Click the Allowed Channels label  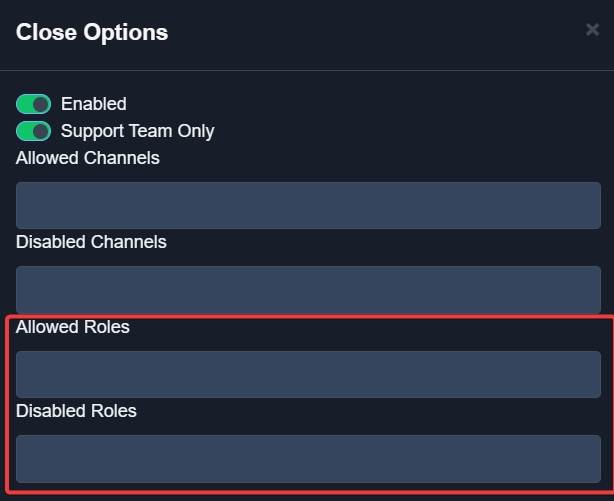pyautogui.click(x=88, y=158)
